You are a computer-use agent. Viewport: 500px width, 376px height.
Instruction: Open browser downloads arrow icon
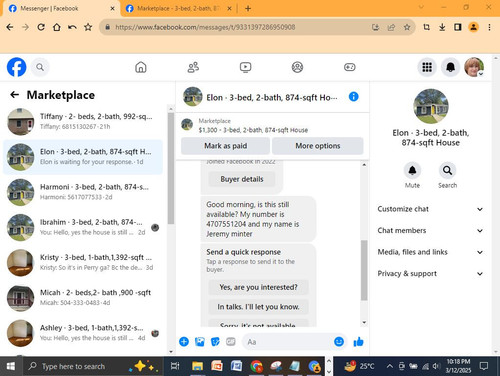442,27
